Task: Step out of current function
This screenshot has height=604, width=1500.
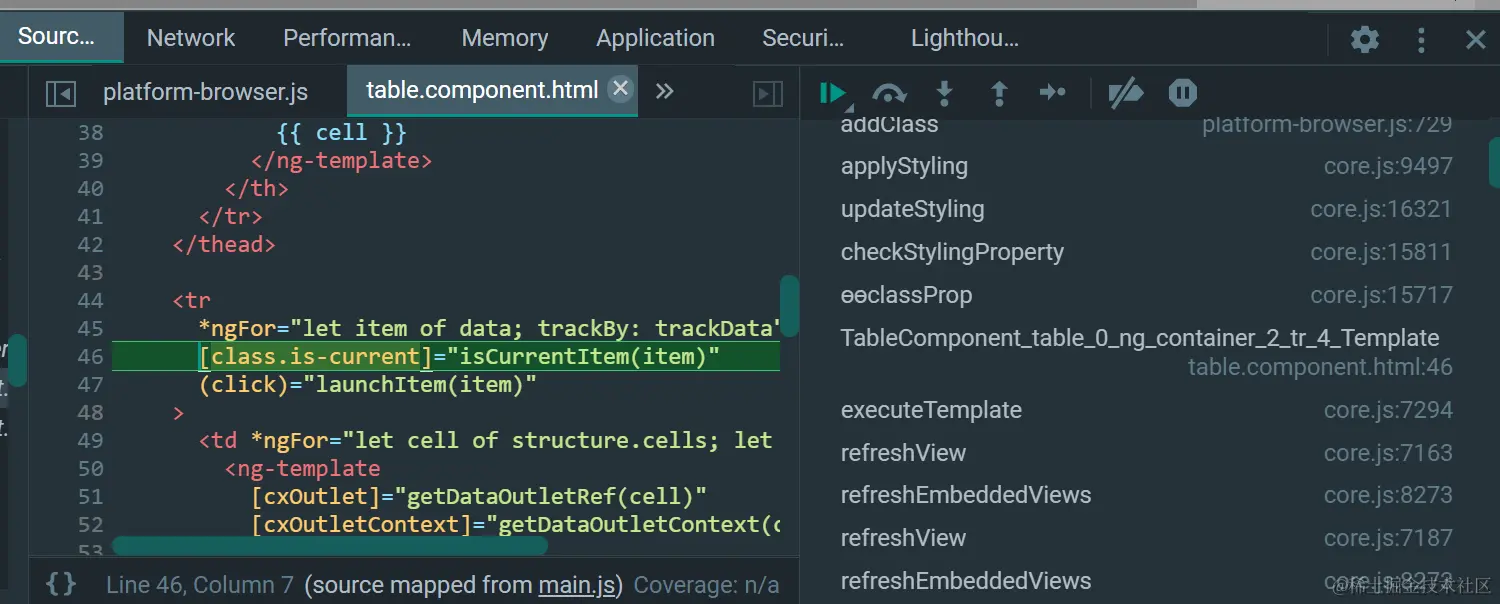Action: pos(998,93)
